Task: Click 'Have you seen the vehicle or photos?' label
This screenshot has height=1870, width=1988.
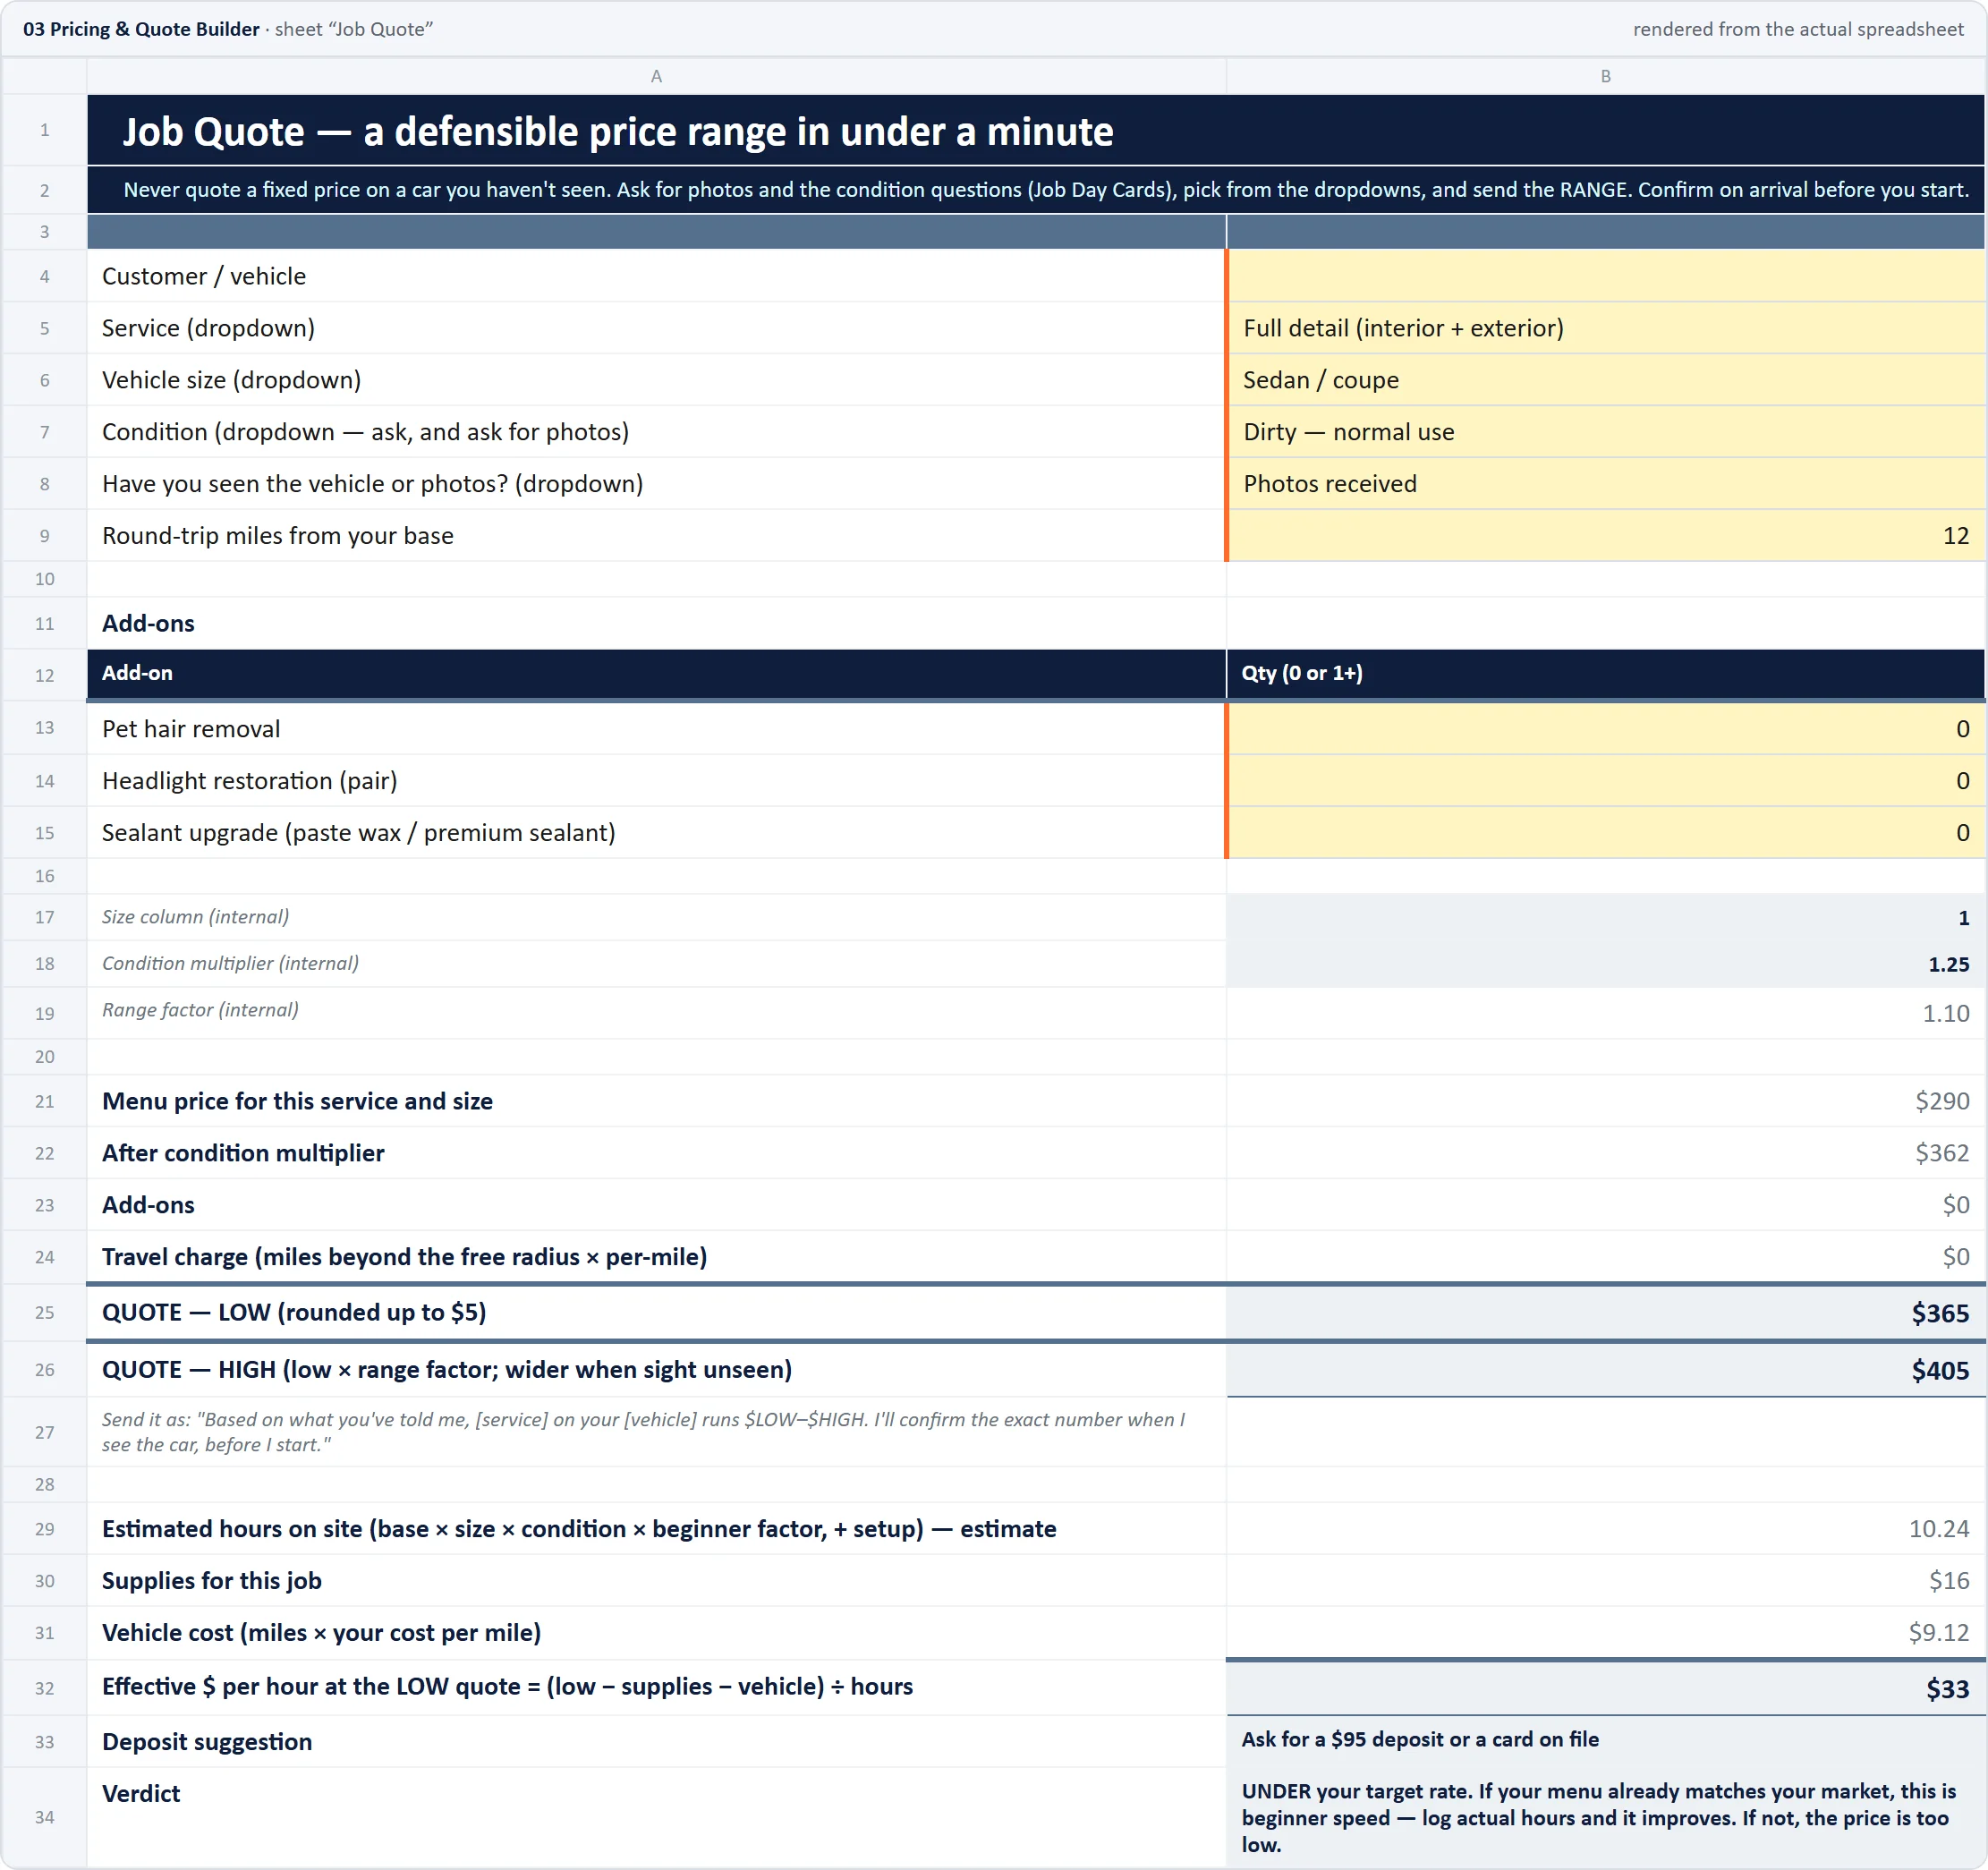Action: pos(372,484)
